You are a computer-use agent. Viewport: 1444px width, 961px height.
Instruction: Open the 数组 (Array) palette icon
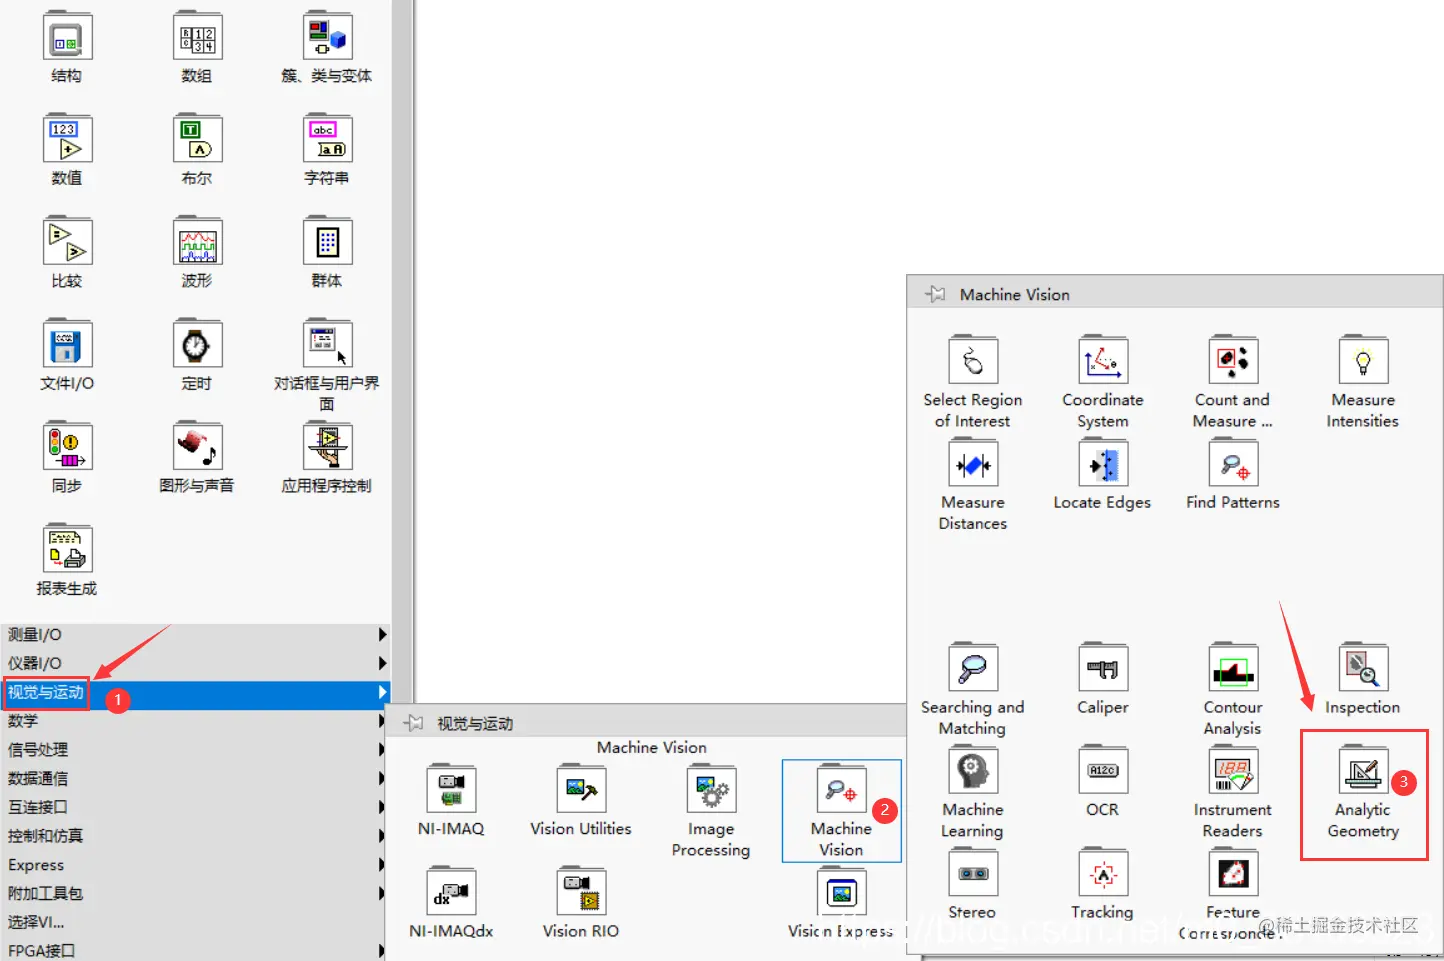tap(197, 37)
